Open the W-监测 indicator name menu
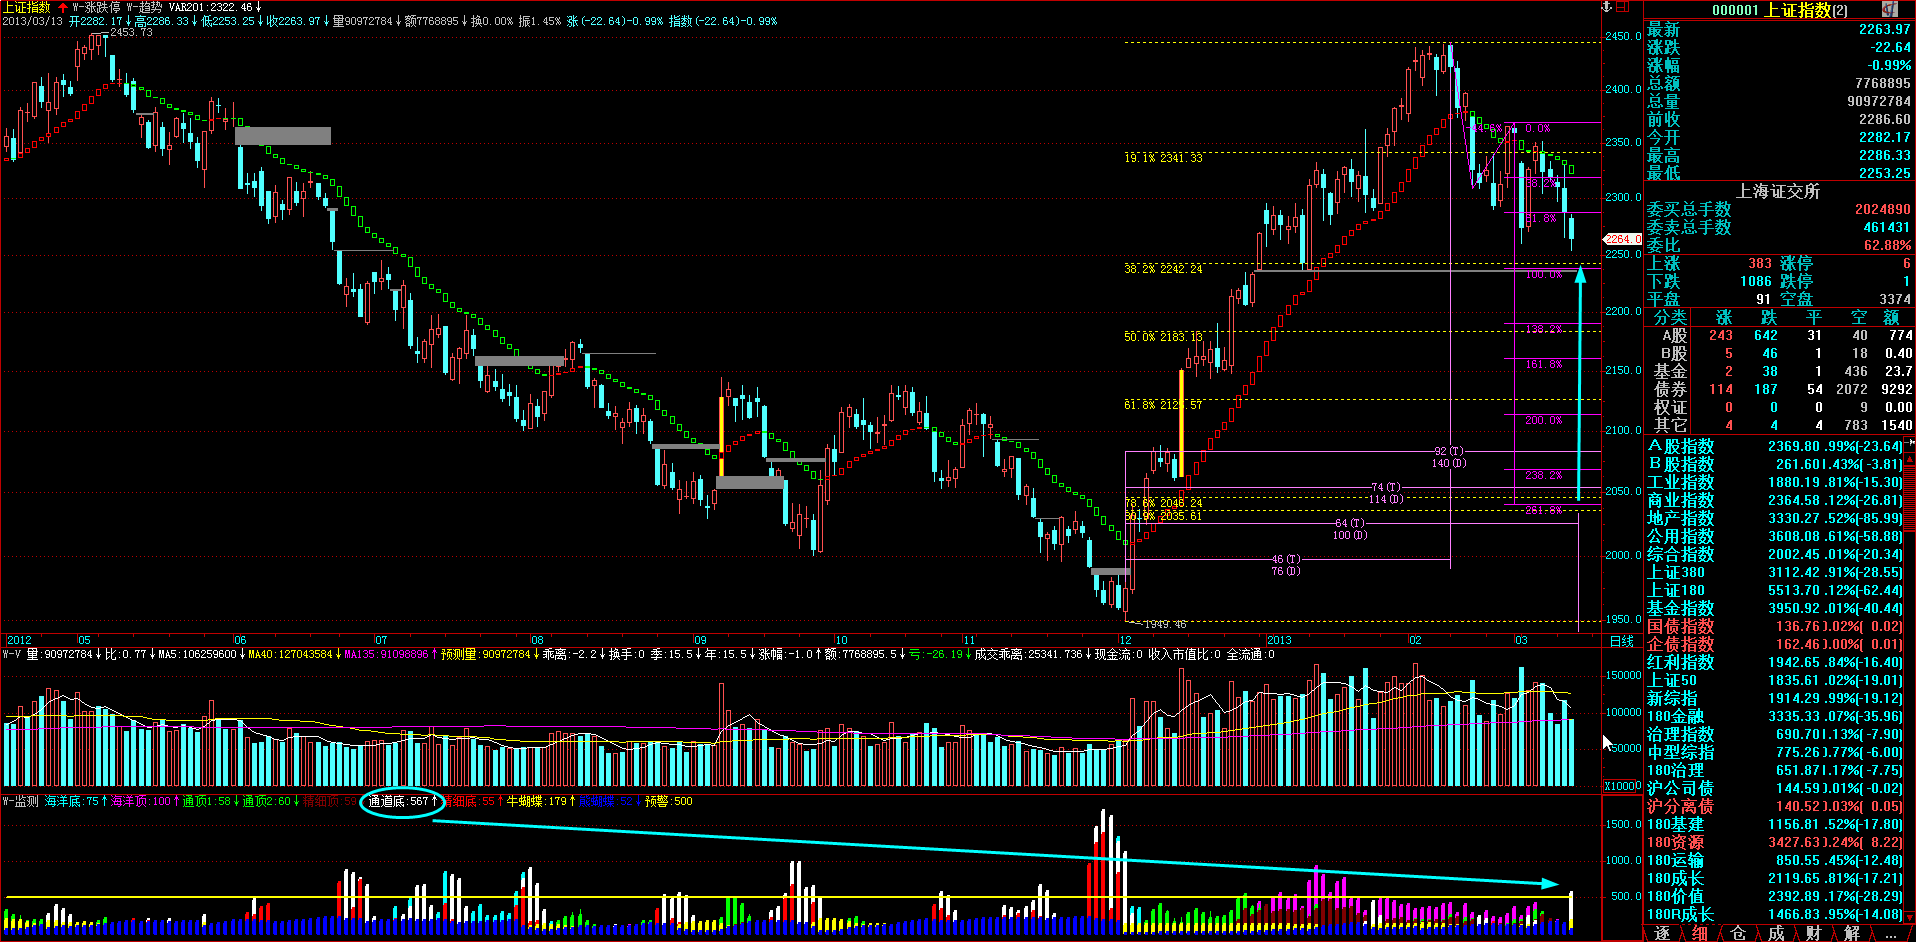Image resolution: width=1916 pixels, height=942 pixels. [20, 801]
